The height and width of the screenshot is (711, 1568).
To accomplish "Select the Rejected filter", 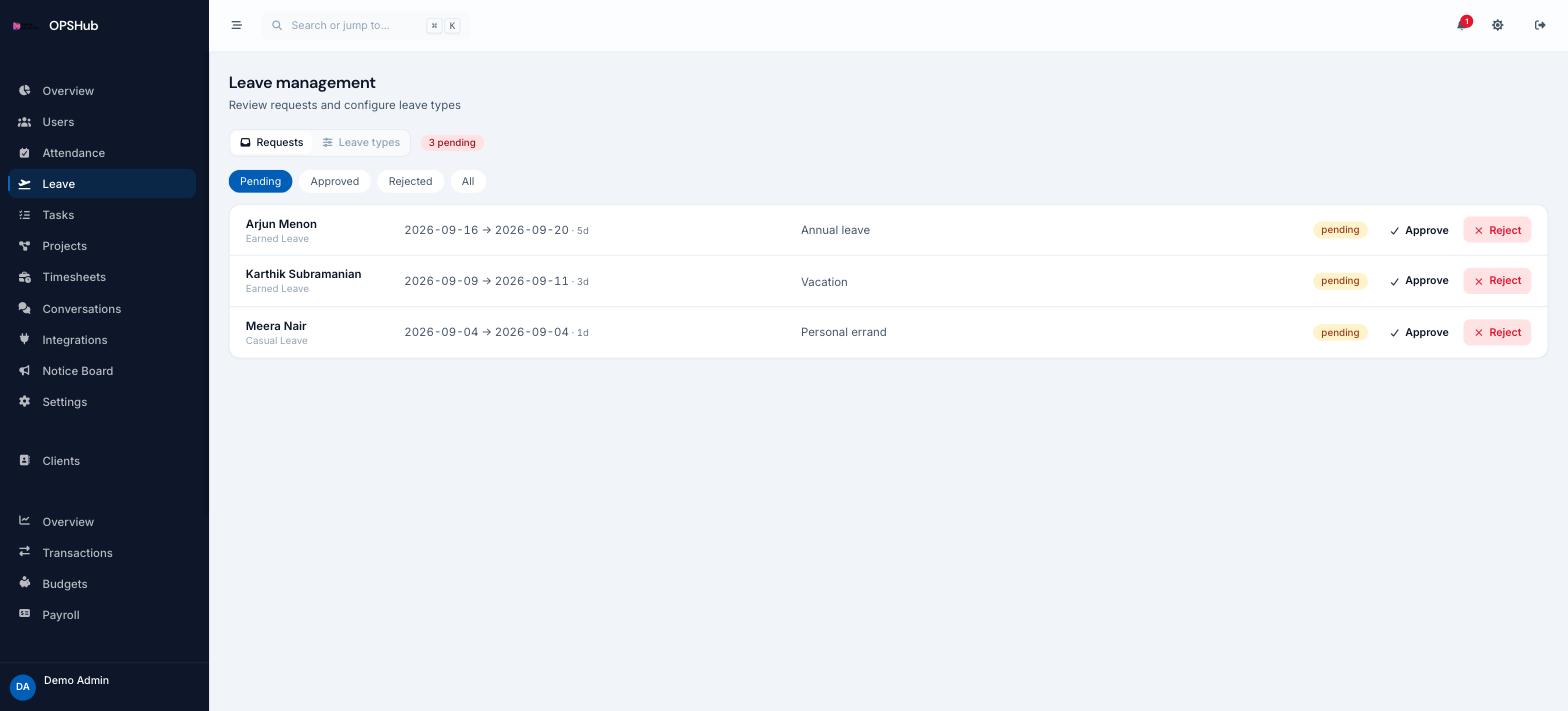I will 410,181.
